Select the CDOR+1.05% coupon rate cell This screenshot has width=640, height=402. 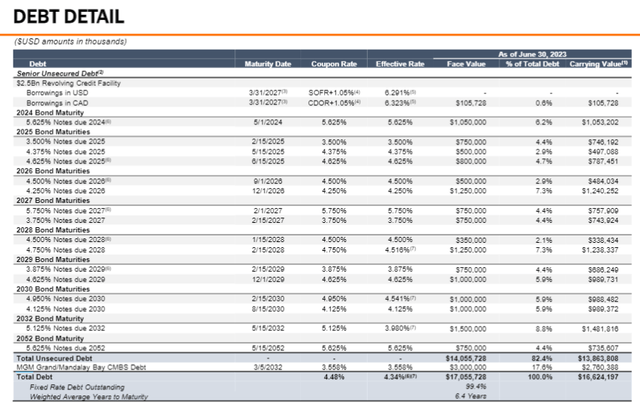pyautogui.click(x=334, y=103)
